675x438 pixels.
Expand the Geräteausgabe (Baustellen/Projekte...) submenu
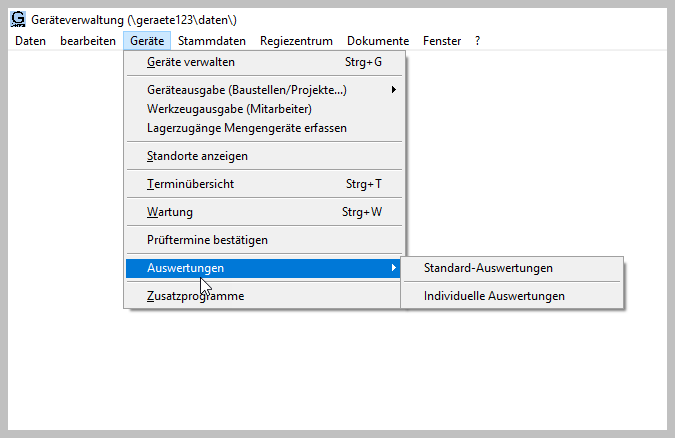tap(247, 90)
